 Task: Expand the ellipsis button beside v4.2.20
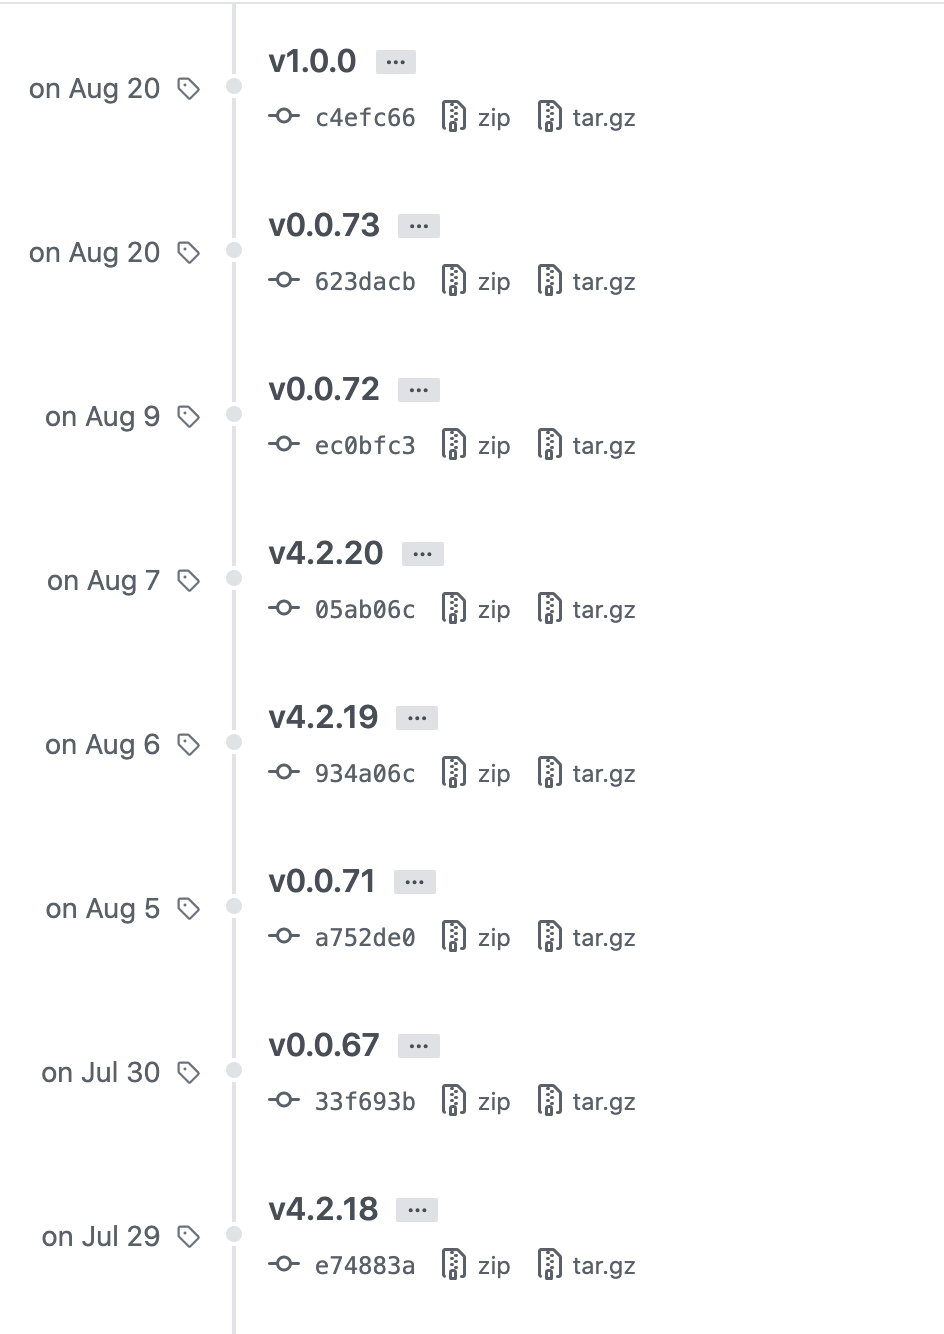(423, 554)
